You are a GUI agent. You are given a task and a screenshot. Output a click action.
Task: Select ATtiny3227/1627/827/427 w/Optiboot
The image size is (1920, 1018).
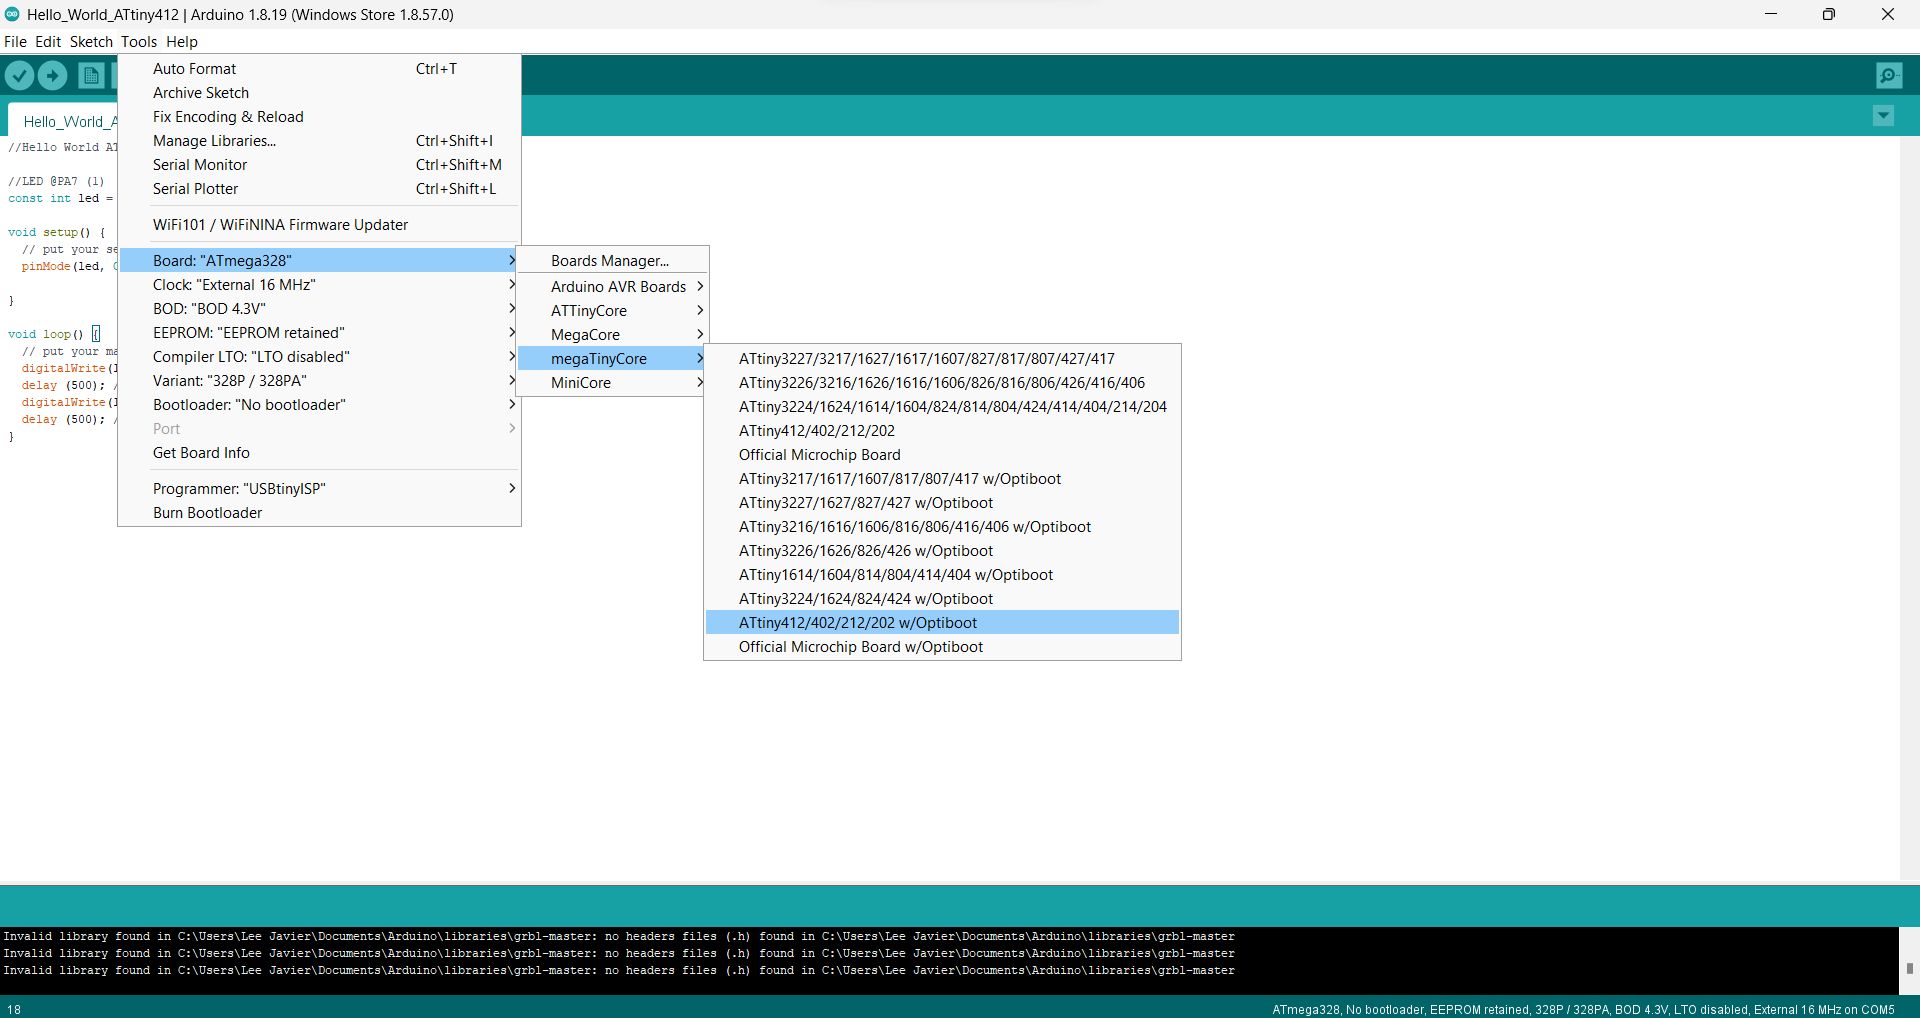[942, 503]
